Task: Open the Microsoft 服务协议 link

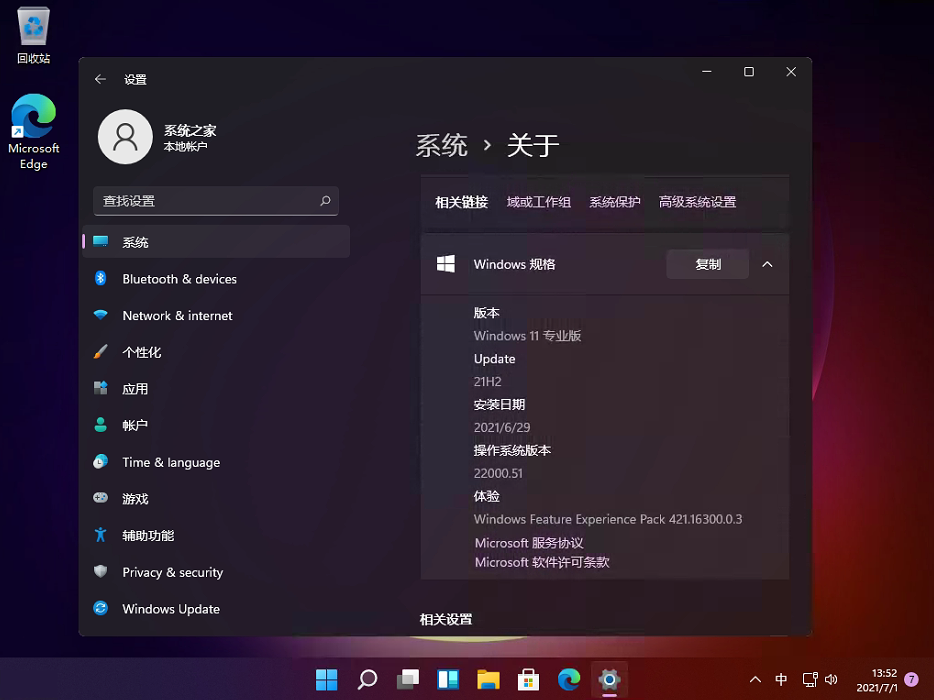Action: (x=526, y=542)
